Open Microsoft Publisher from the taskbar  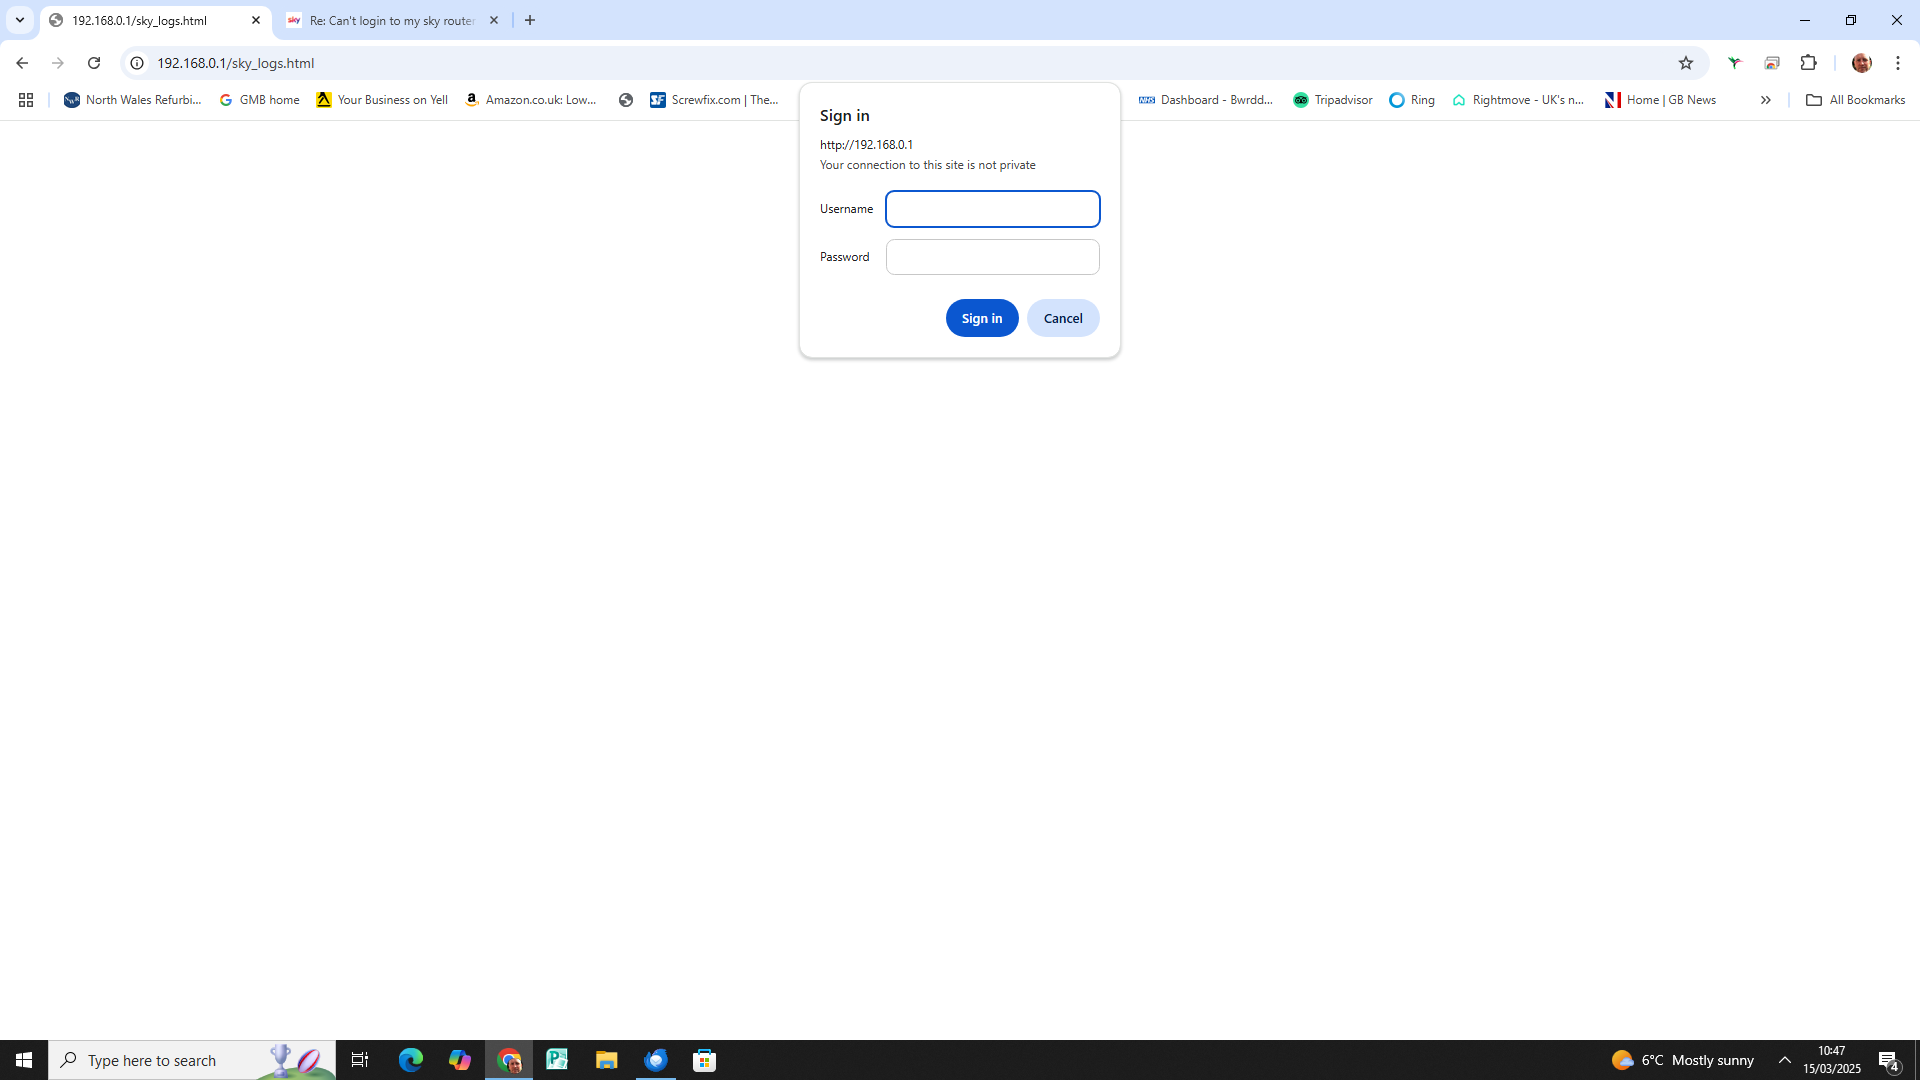(x=557, y=1059)
